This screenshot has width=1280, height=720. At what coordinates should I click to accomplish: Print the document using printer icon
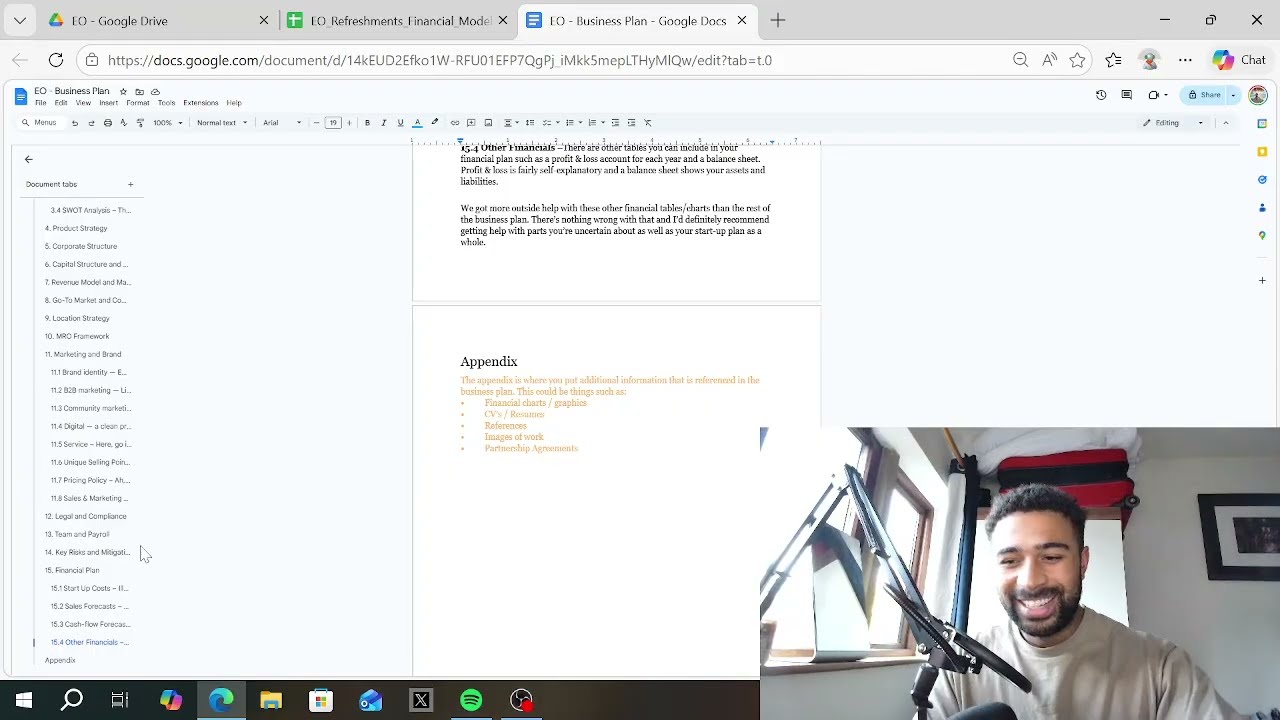(x=107, y=123)
